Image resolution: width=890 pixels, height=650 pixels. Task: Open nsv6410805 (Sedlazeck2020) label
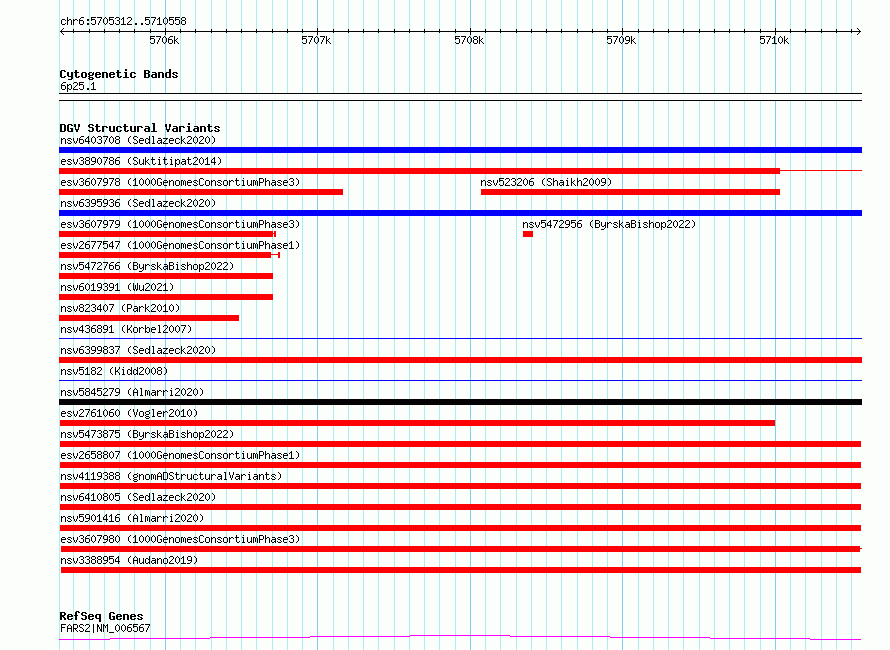pos(138,497)
